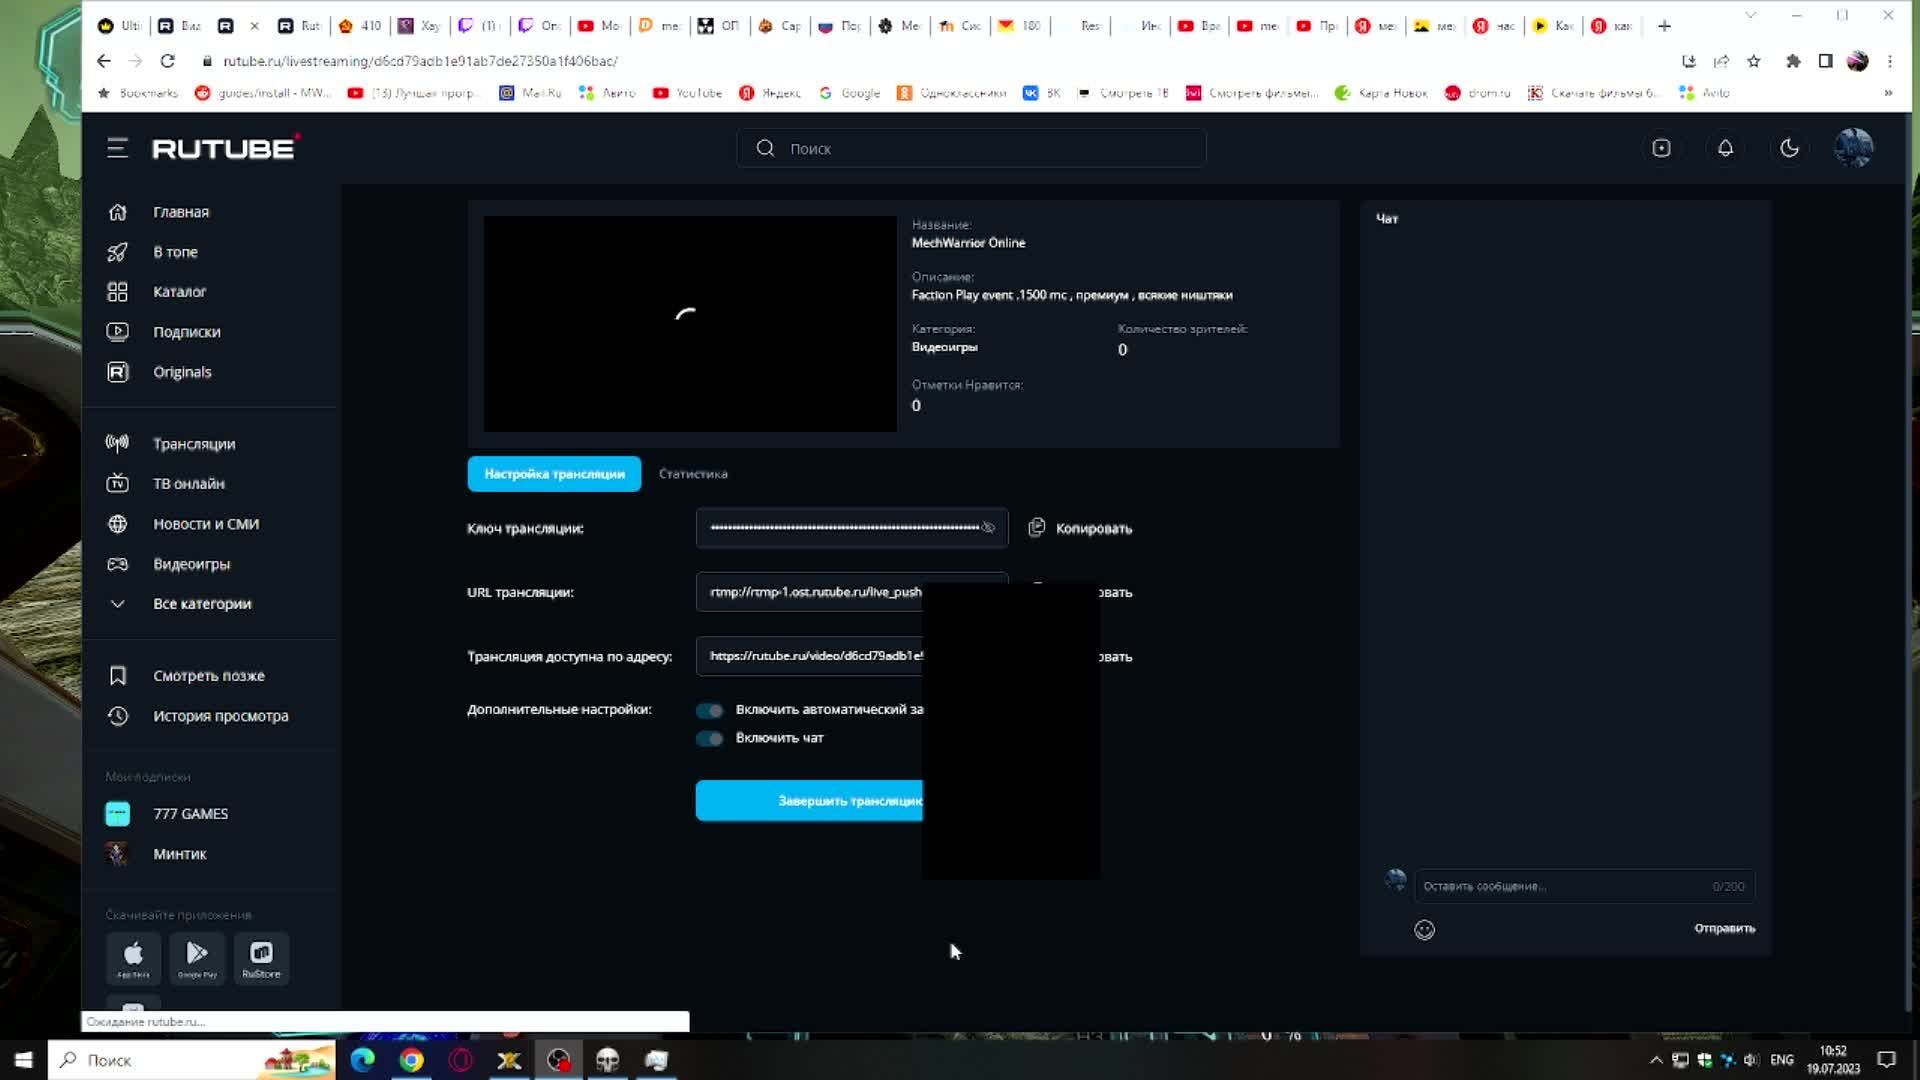1920x1080 pixels.
Task: Open the hamburger menu next to the Rutube logo
Action: (x=117, y=148)
